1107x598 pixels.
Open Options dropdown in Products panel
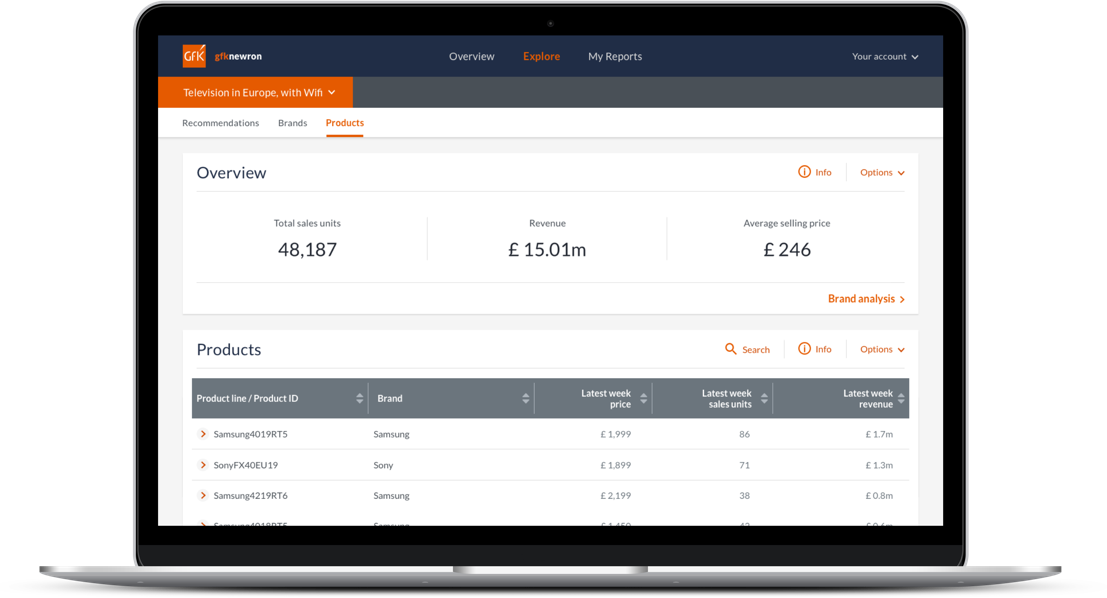point(882,349)
